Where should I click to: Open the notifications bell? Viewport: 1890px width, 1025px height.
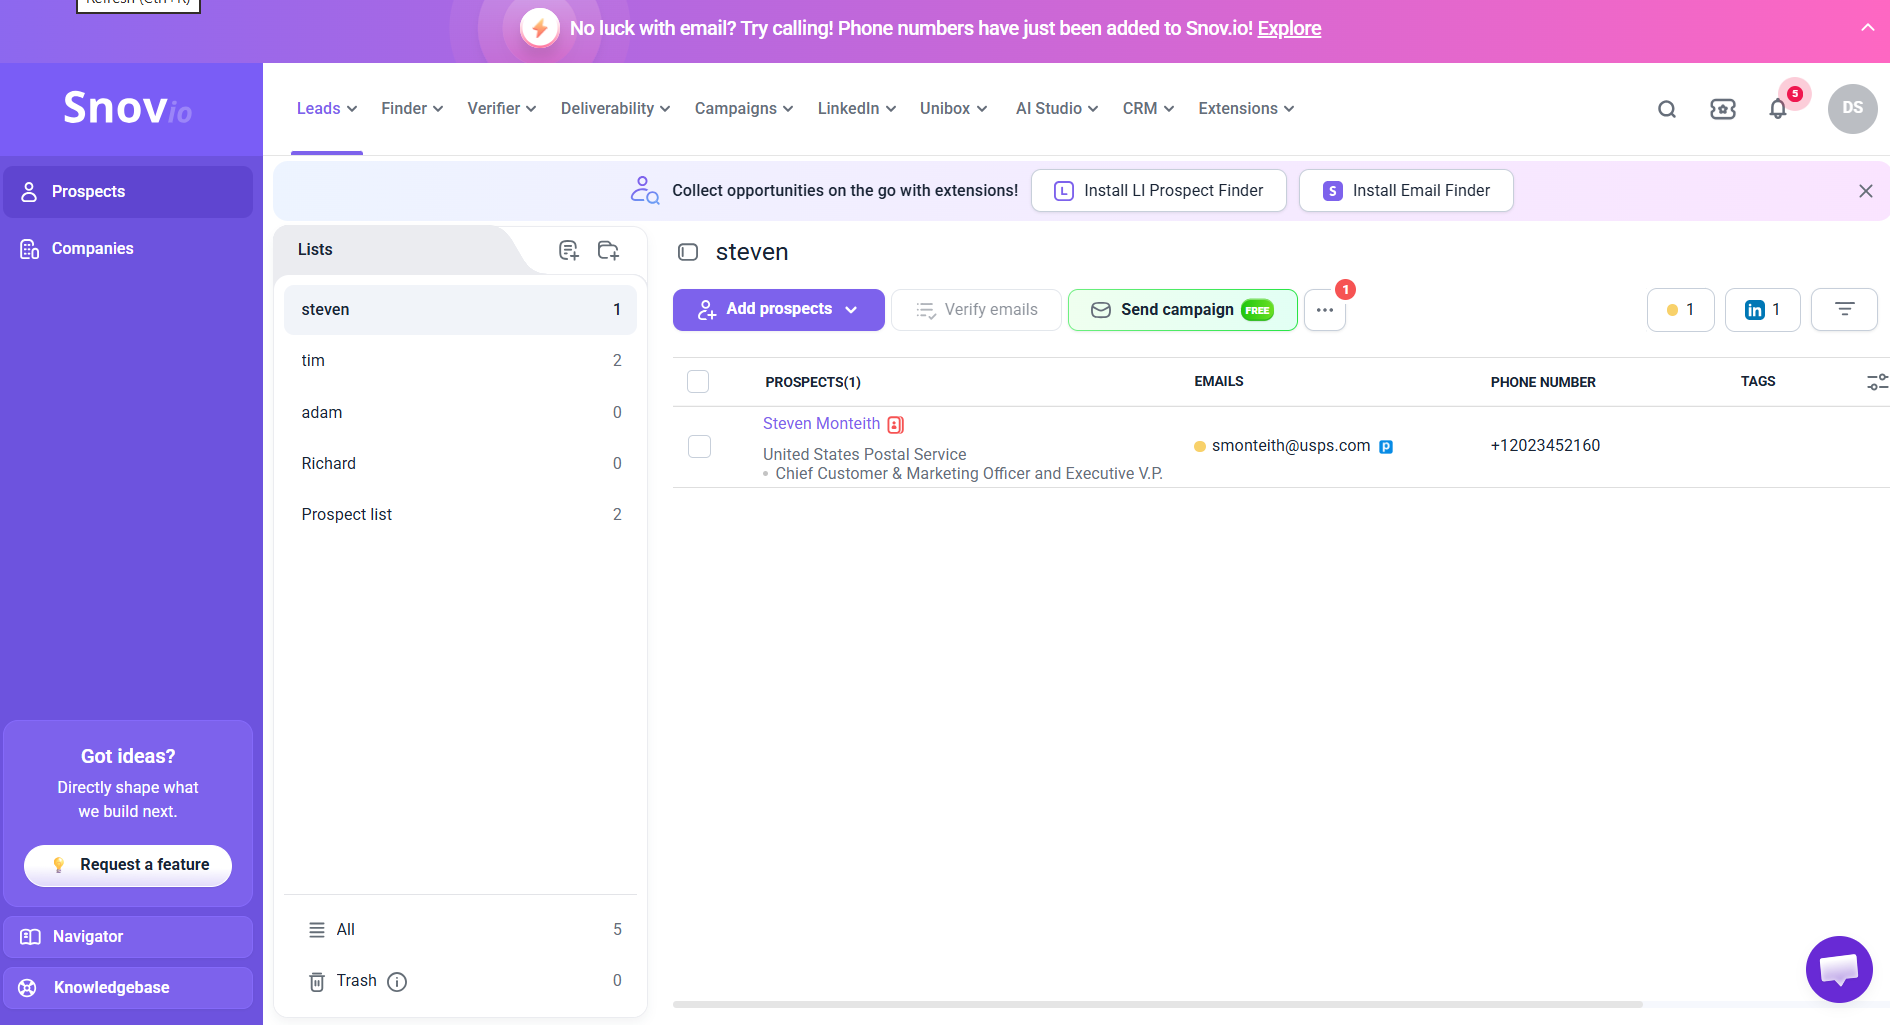pos(1778,109)
